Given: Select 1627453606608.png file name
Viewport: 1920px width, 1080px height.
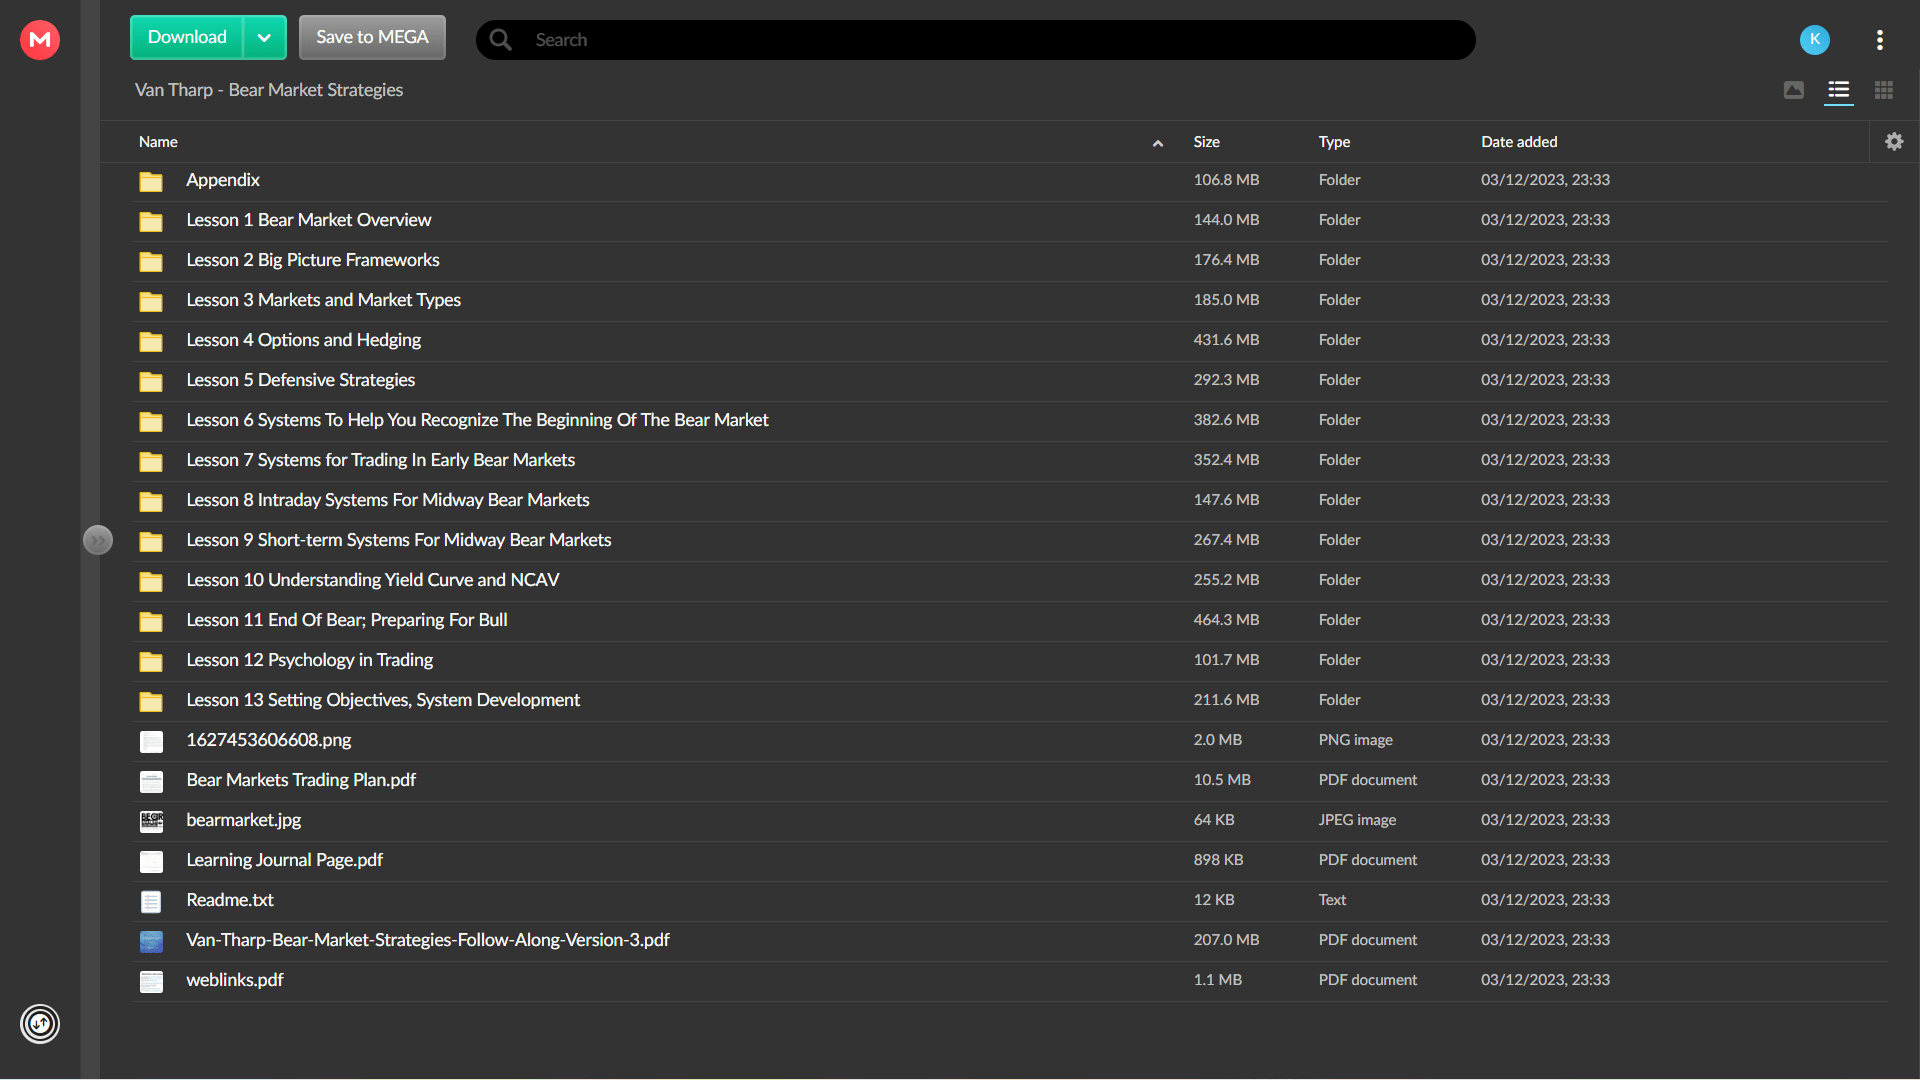Looking at the screenshot, I should point(269,740).
